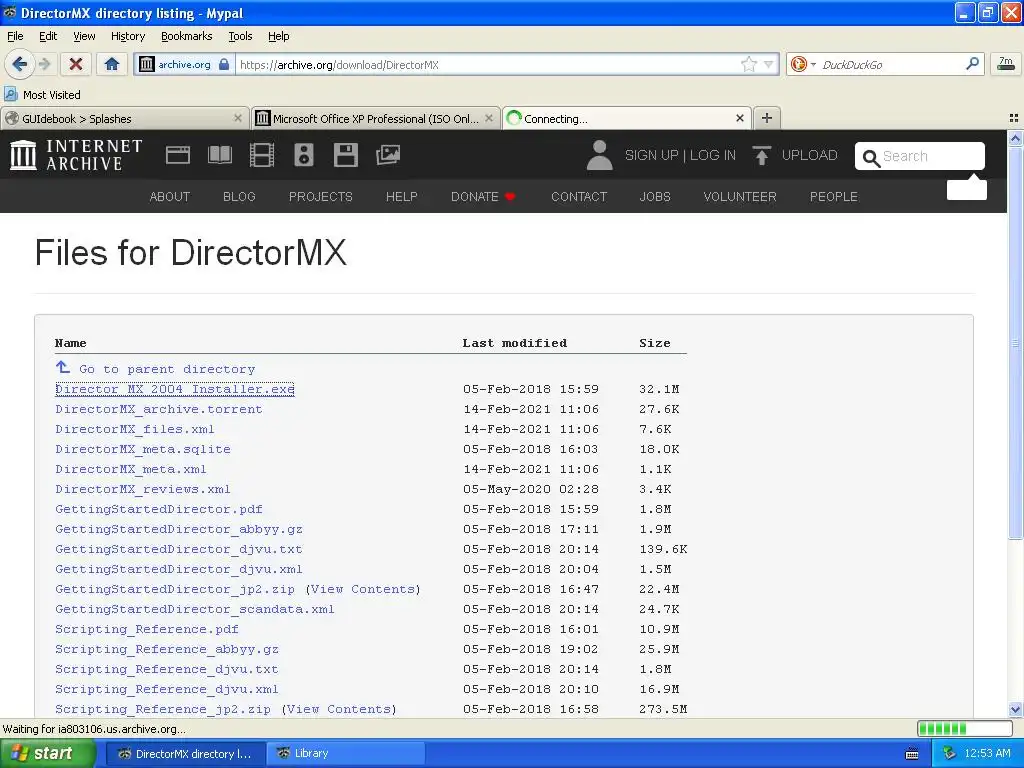
Task: Click the search magnifier in browser search box
Action: tap(972, 63)
